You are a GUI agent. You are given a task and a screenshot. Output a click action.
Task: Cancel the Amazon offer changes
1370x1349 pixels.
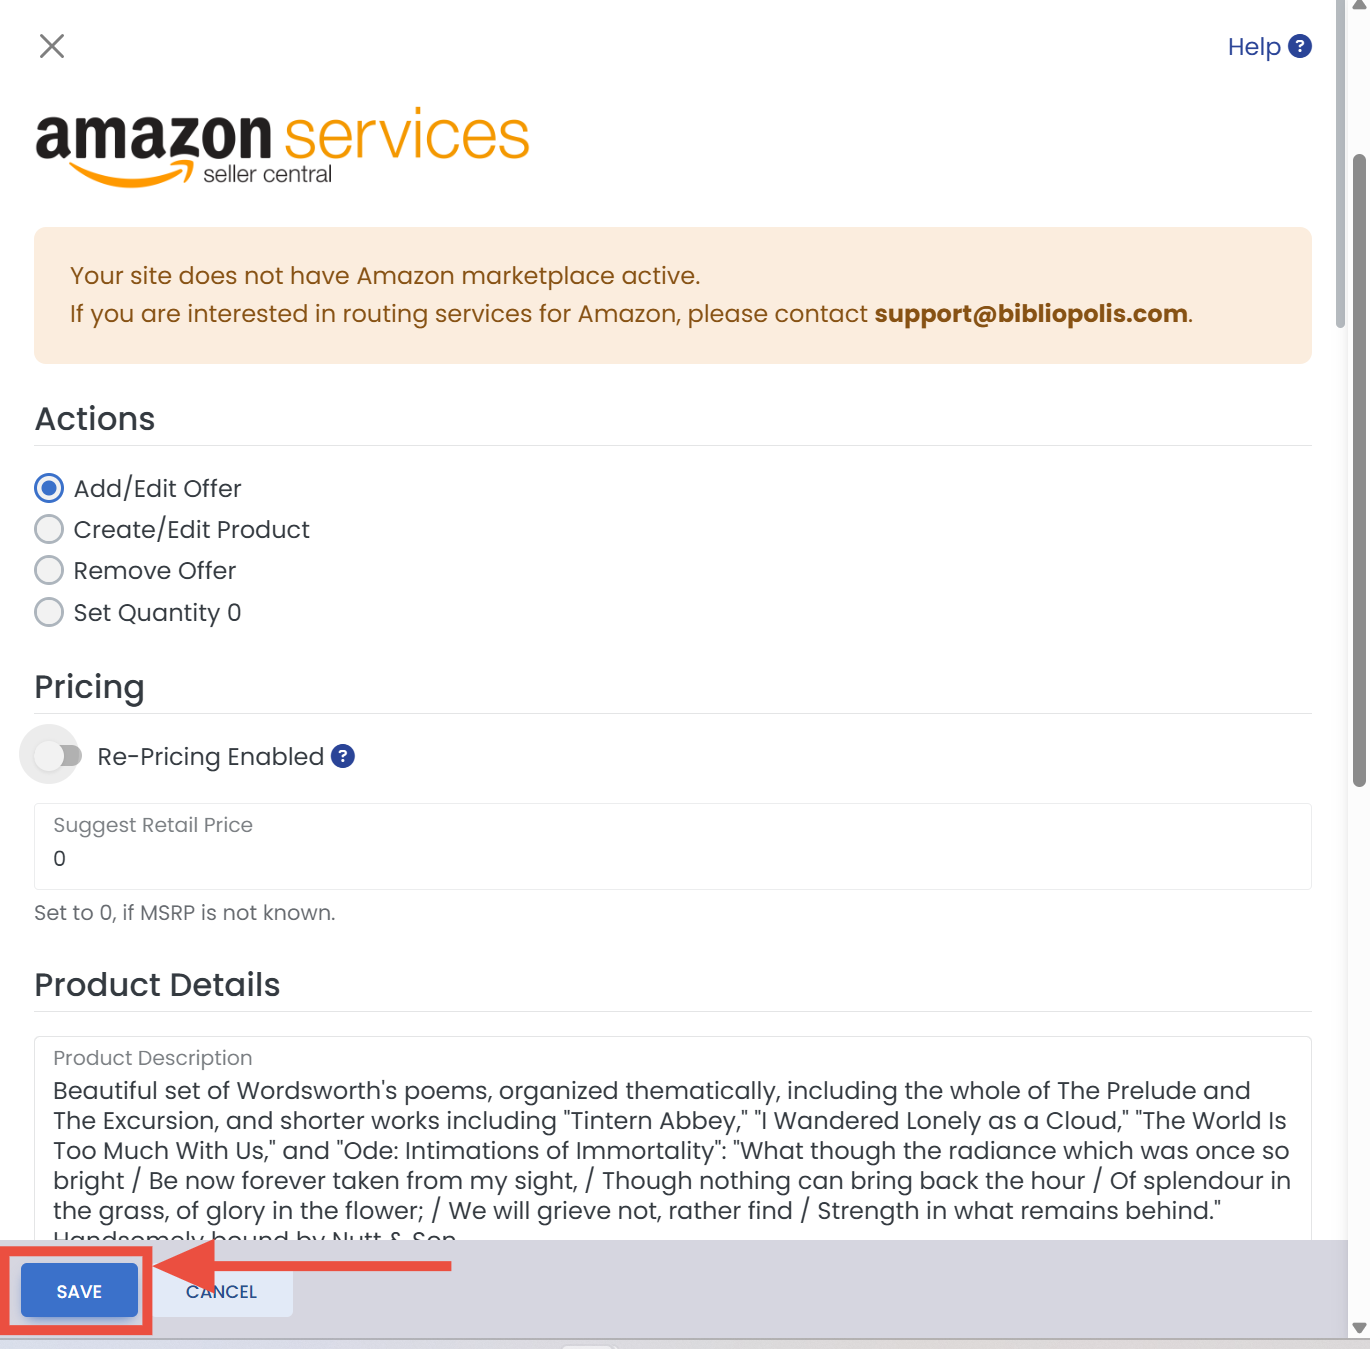pyautogui.click(x=222, y=1291)
